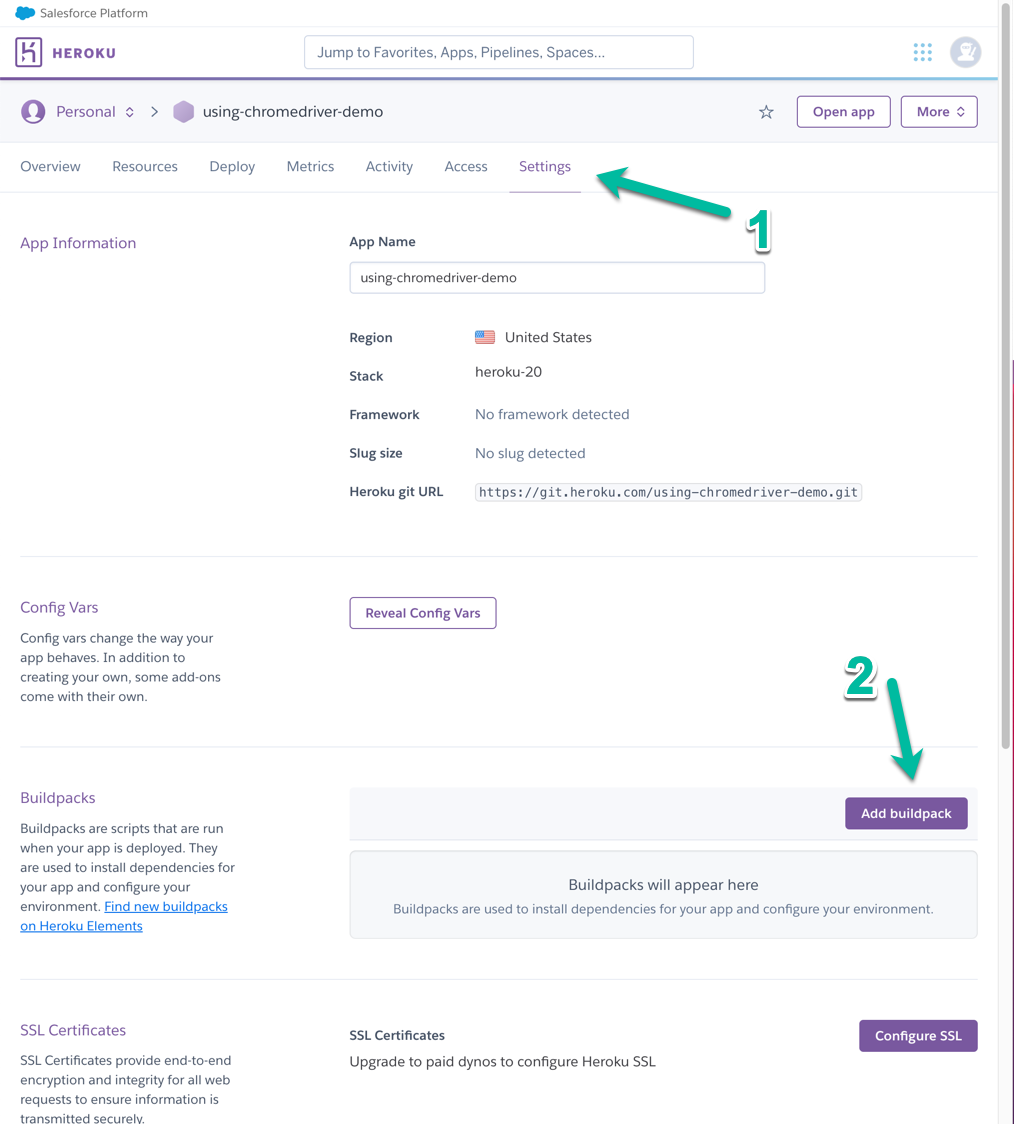Click Reveal Config Vars
This screenshot has height=1124, width=1014.
422,613
